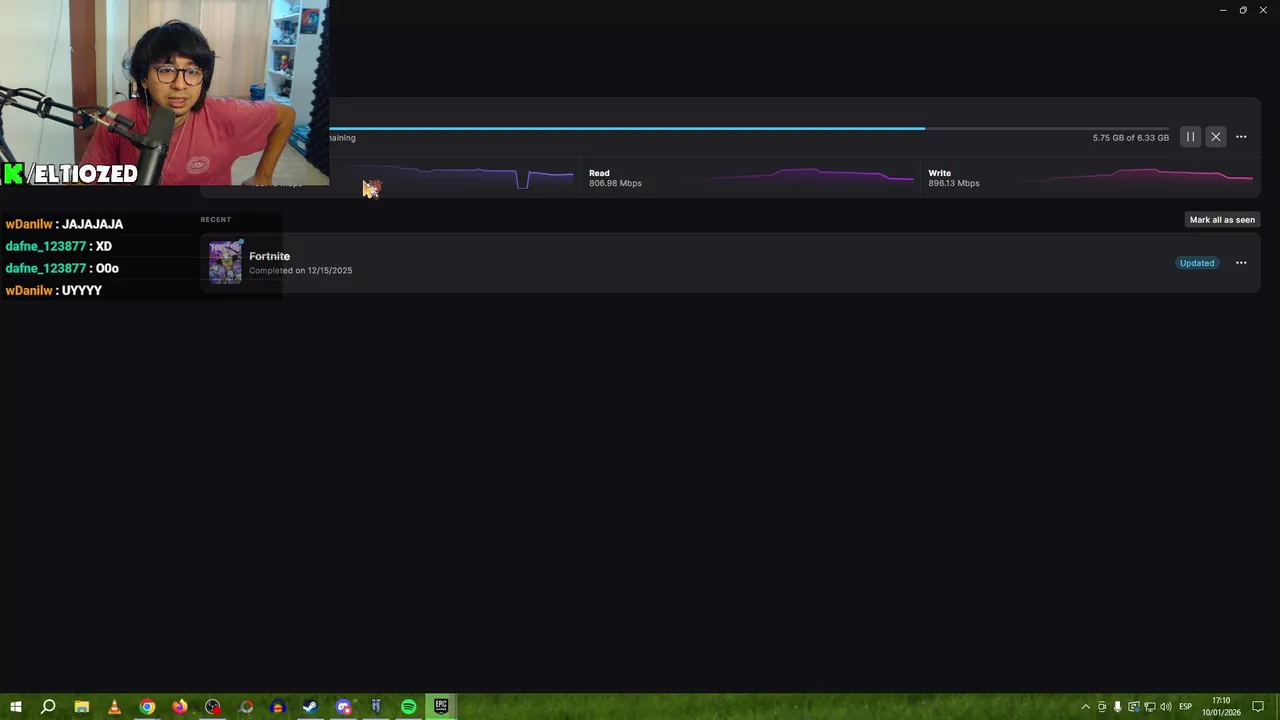Minimize the Epic Games Launcher window

tap(1223, 10)
